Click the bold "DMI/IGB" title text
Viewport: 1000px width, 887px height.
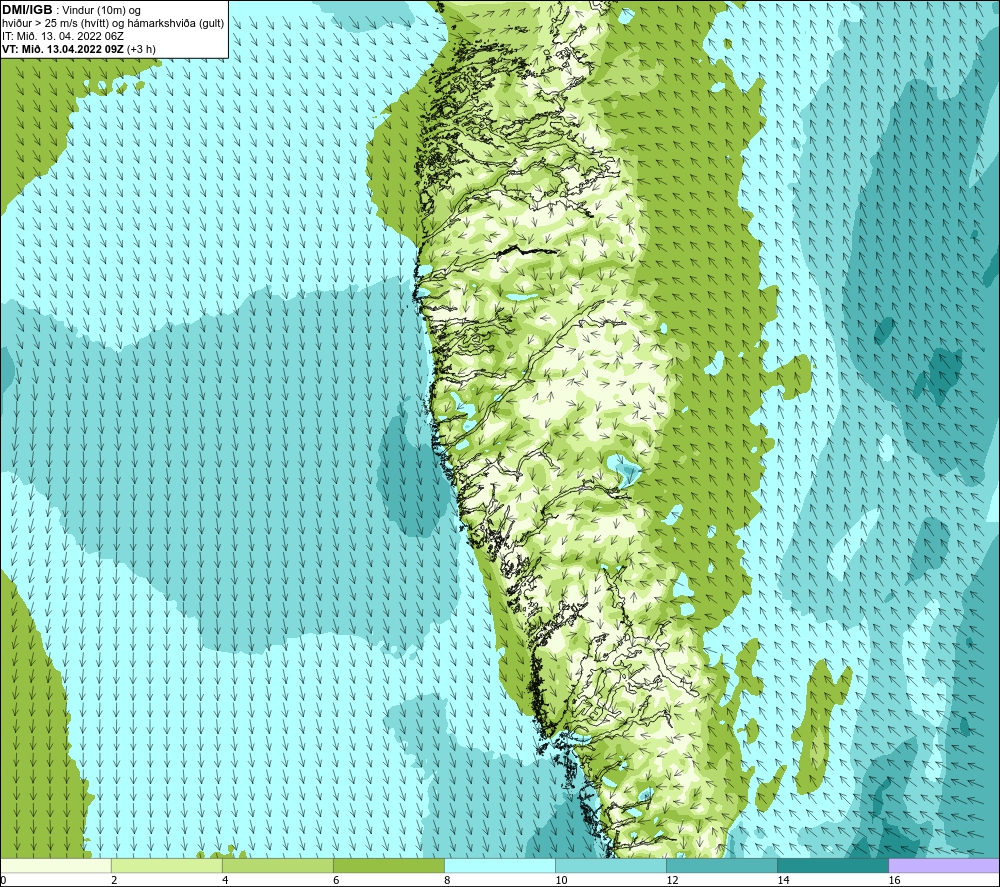27,10
